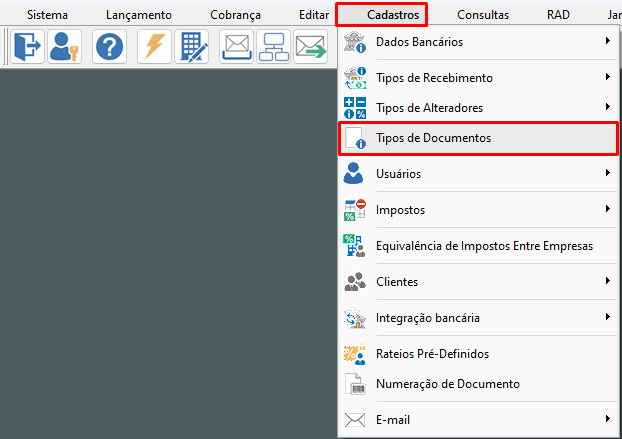Choose E-mail menu entry
This screenshot has width=622, height=439.
coord(478,420)
